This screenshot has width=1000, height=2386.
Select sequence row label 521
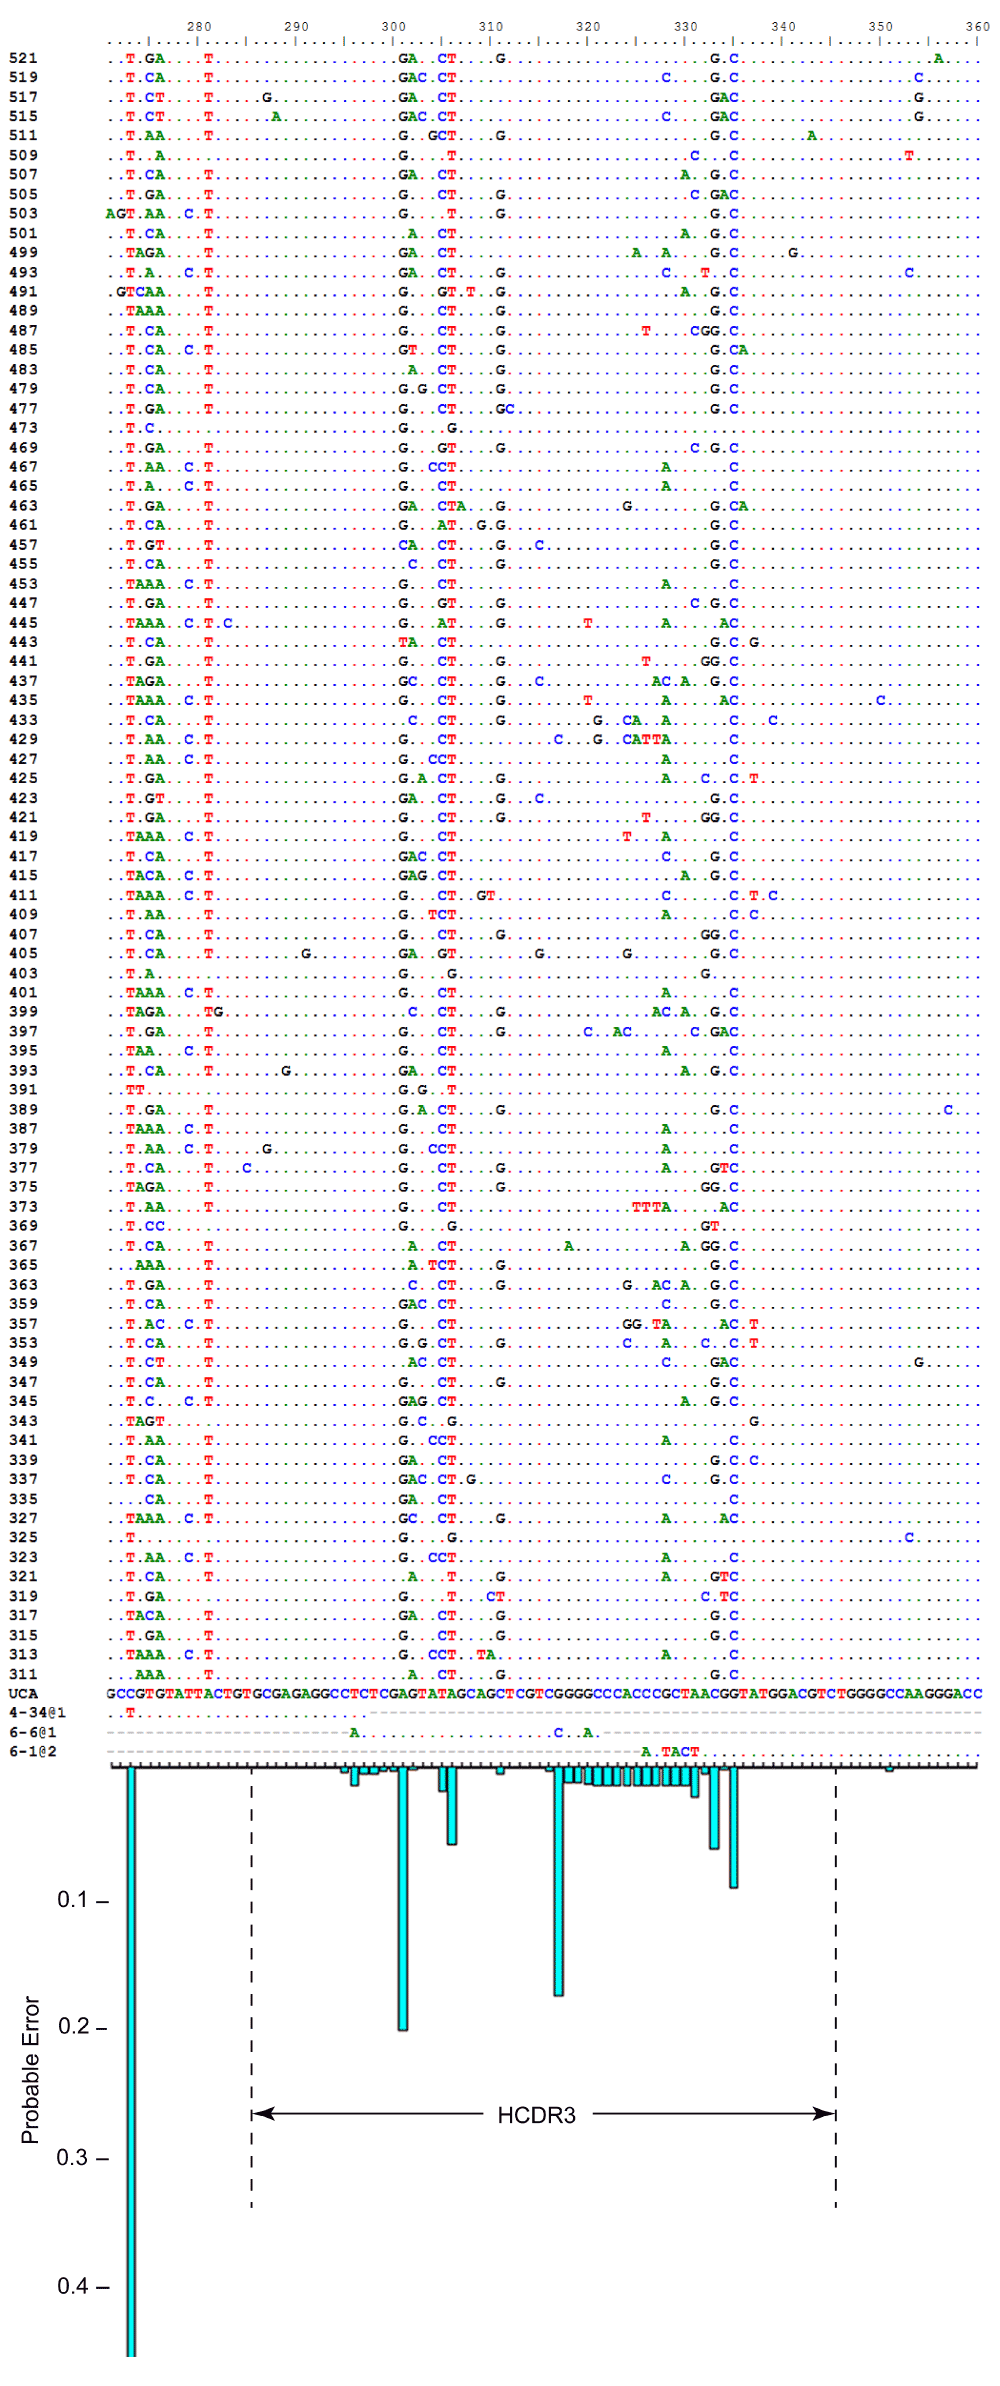[23, 58]
